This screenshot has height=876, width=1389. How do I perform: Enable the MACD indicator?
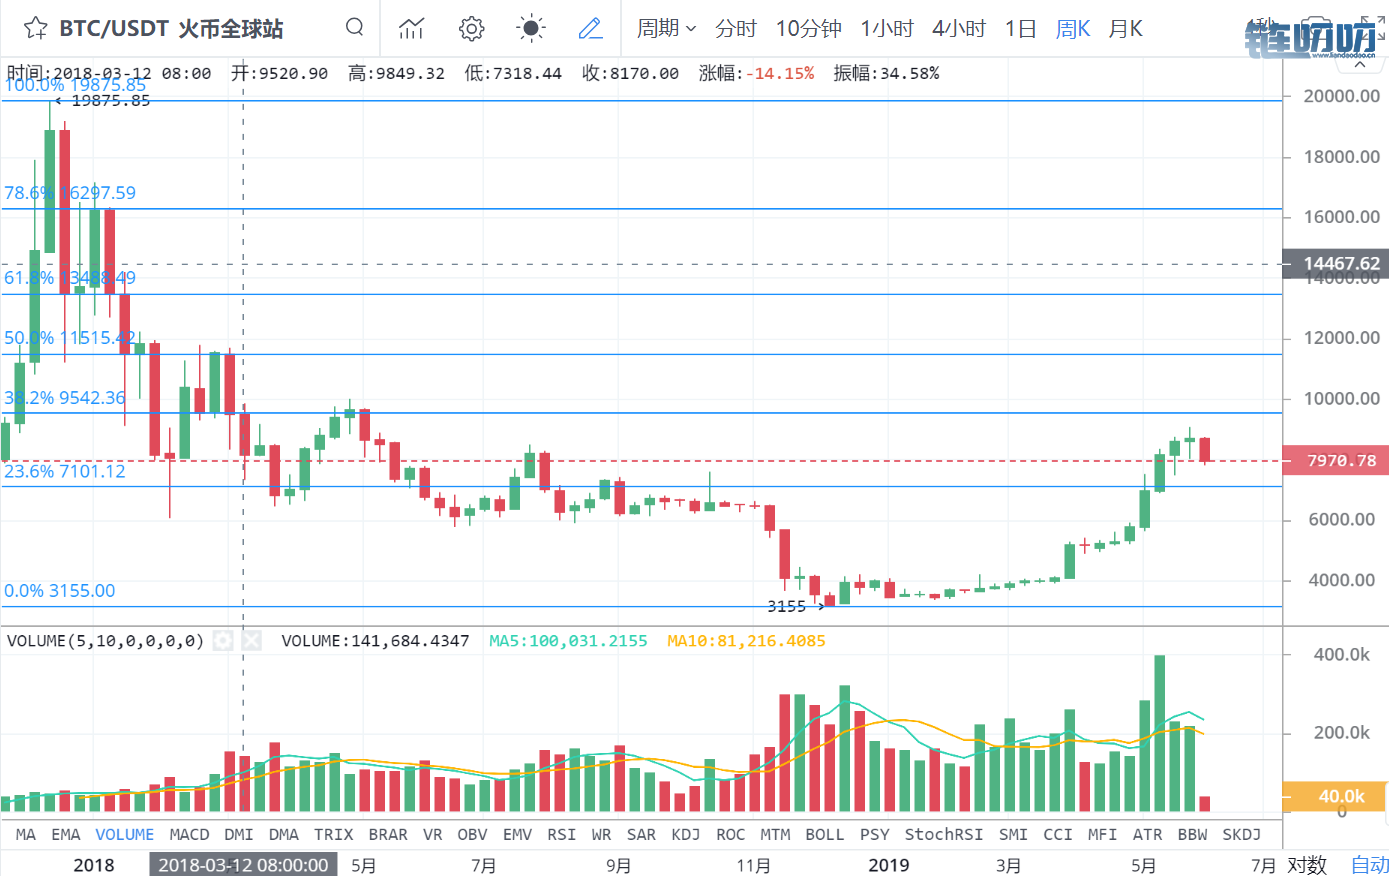pyautogui.click(x=189, y=834)
